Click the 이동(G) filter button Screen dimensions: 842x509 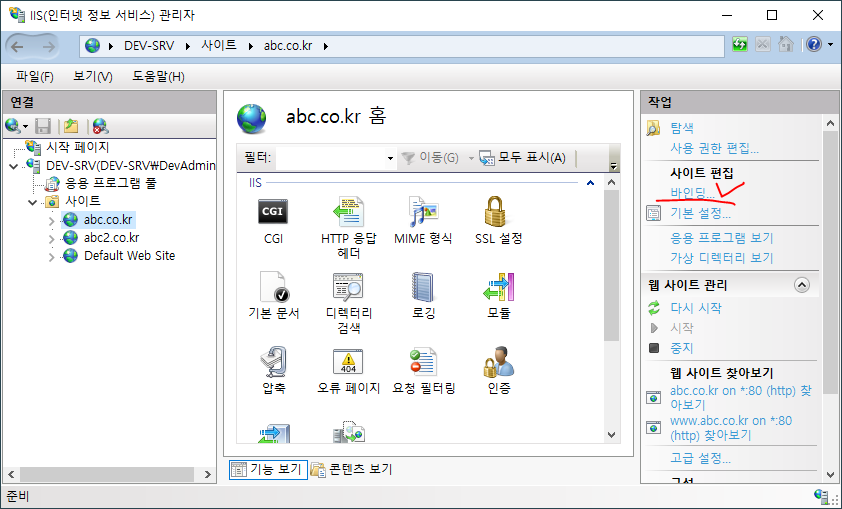430,158
